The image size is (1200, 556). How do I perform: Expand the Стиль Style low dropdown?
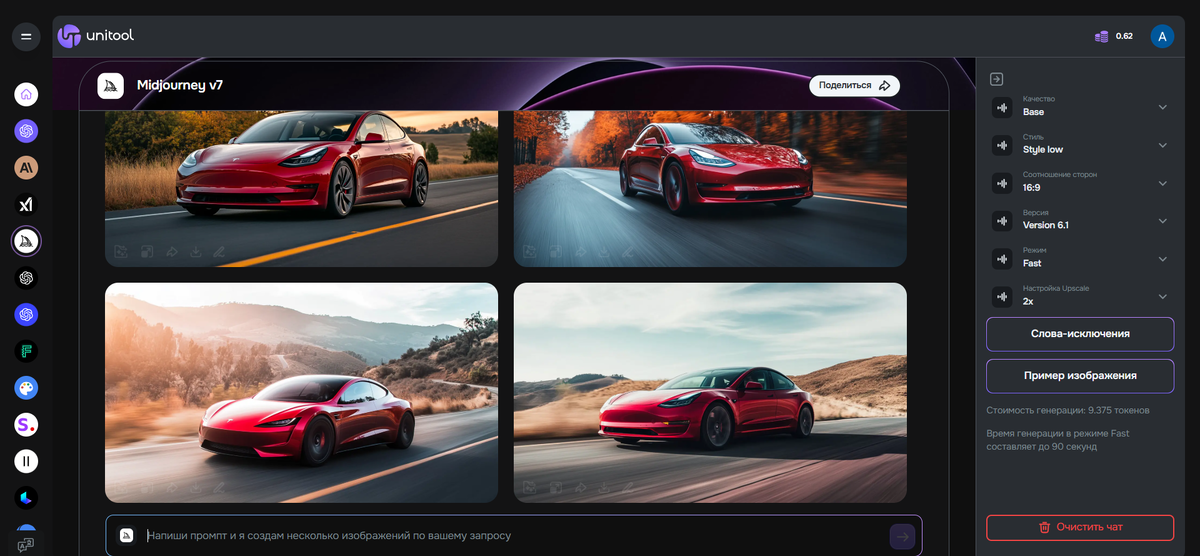point(1080,144)
